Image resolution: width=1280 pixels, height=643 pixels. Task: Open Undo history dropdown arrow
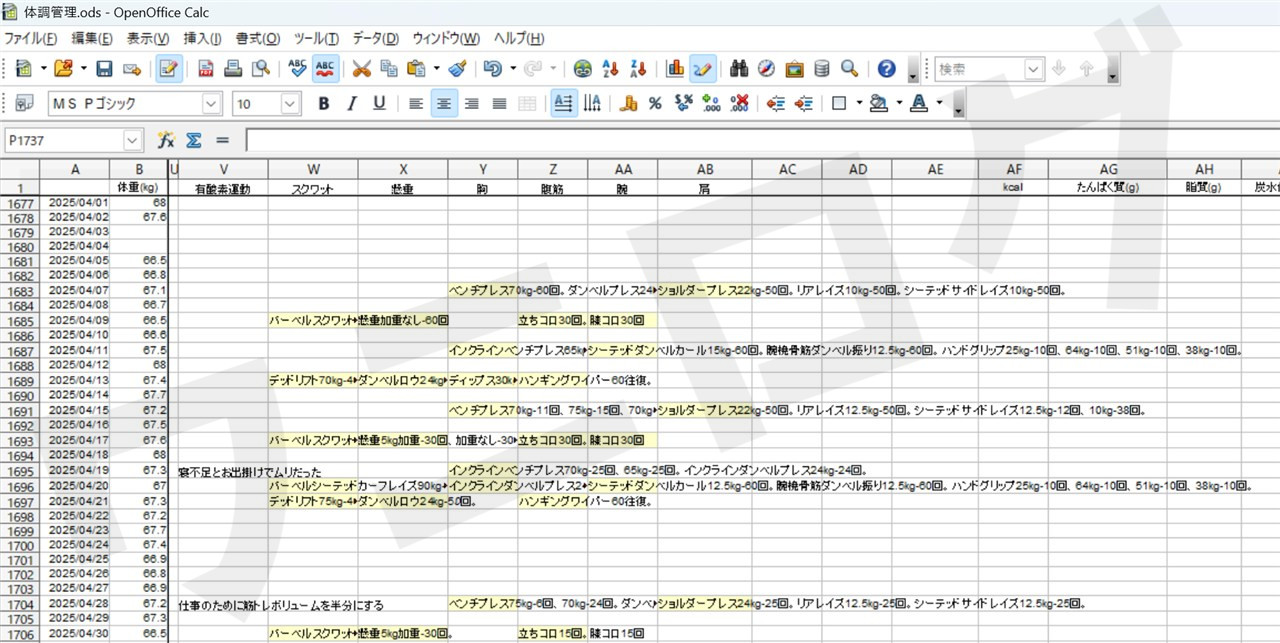tap(512, 69)
